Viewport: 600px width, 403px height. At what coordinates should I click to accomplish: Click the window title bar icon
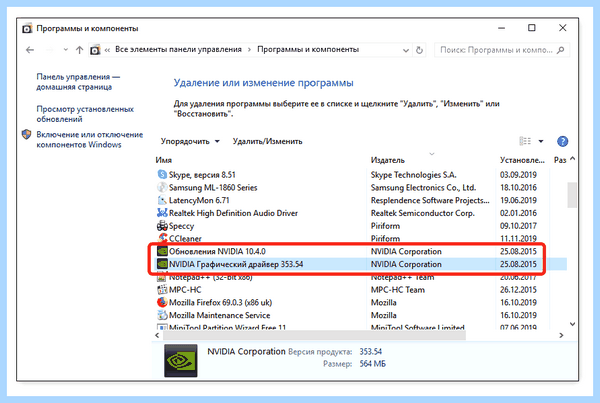[x=27, y=28]
